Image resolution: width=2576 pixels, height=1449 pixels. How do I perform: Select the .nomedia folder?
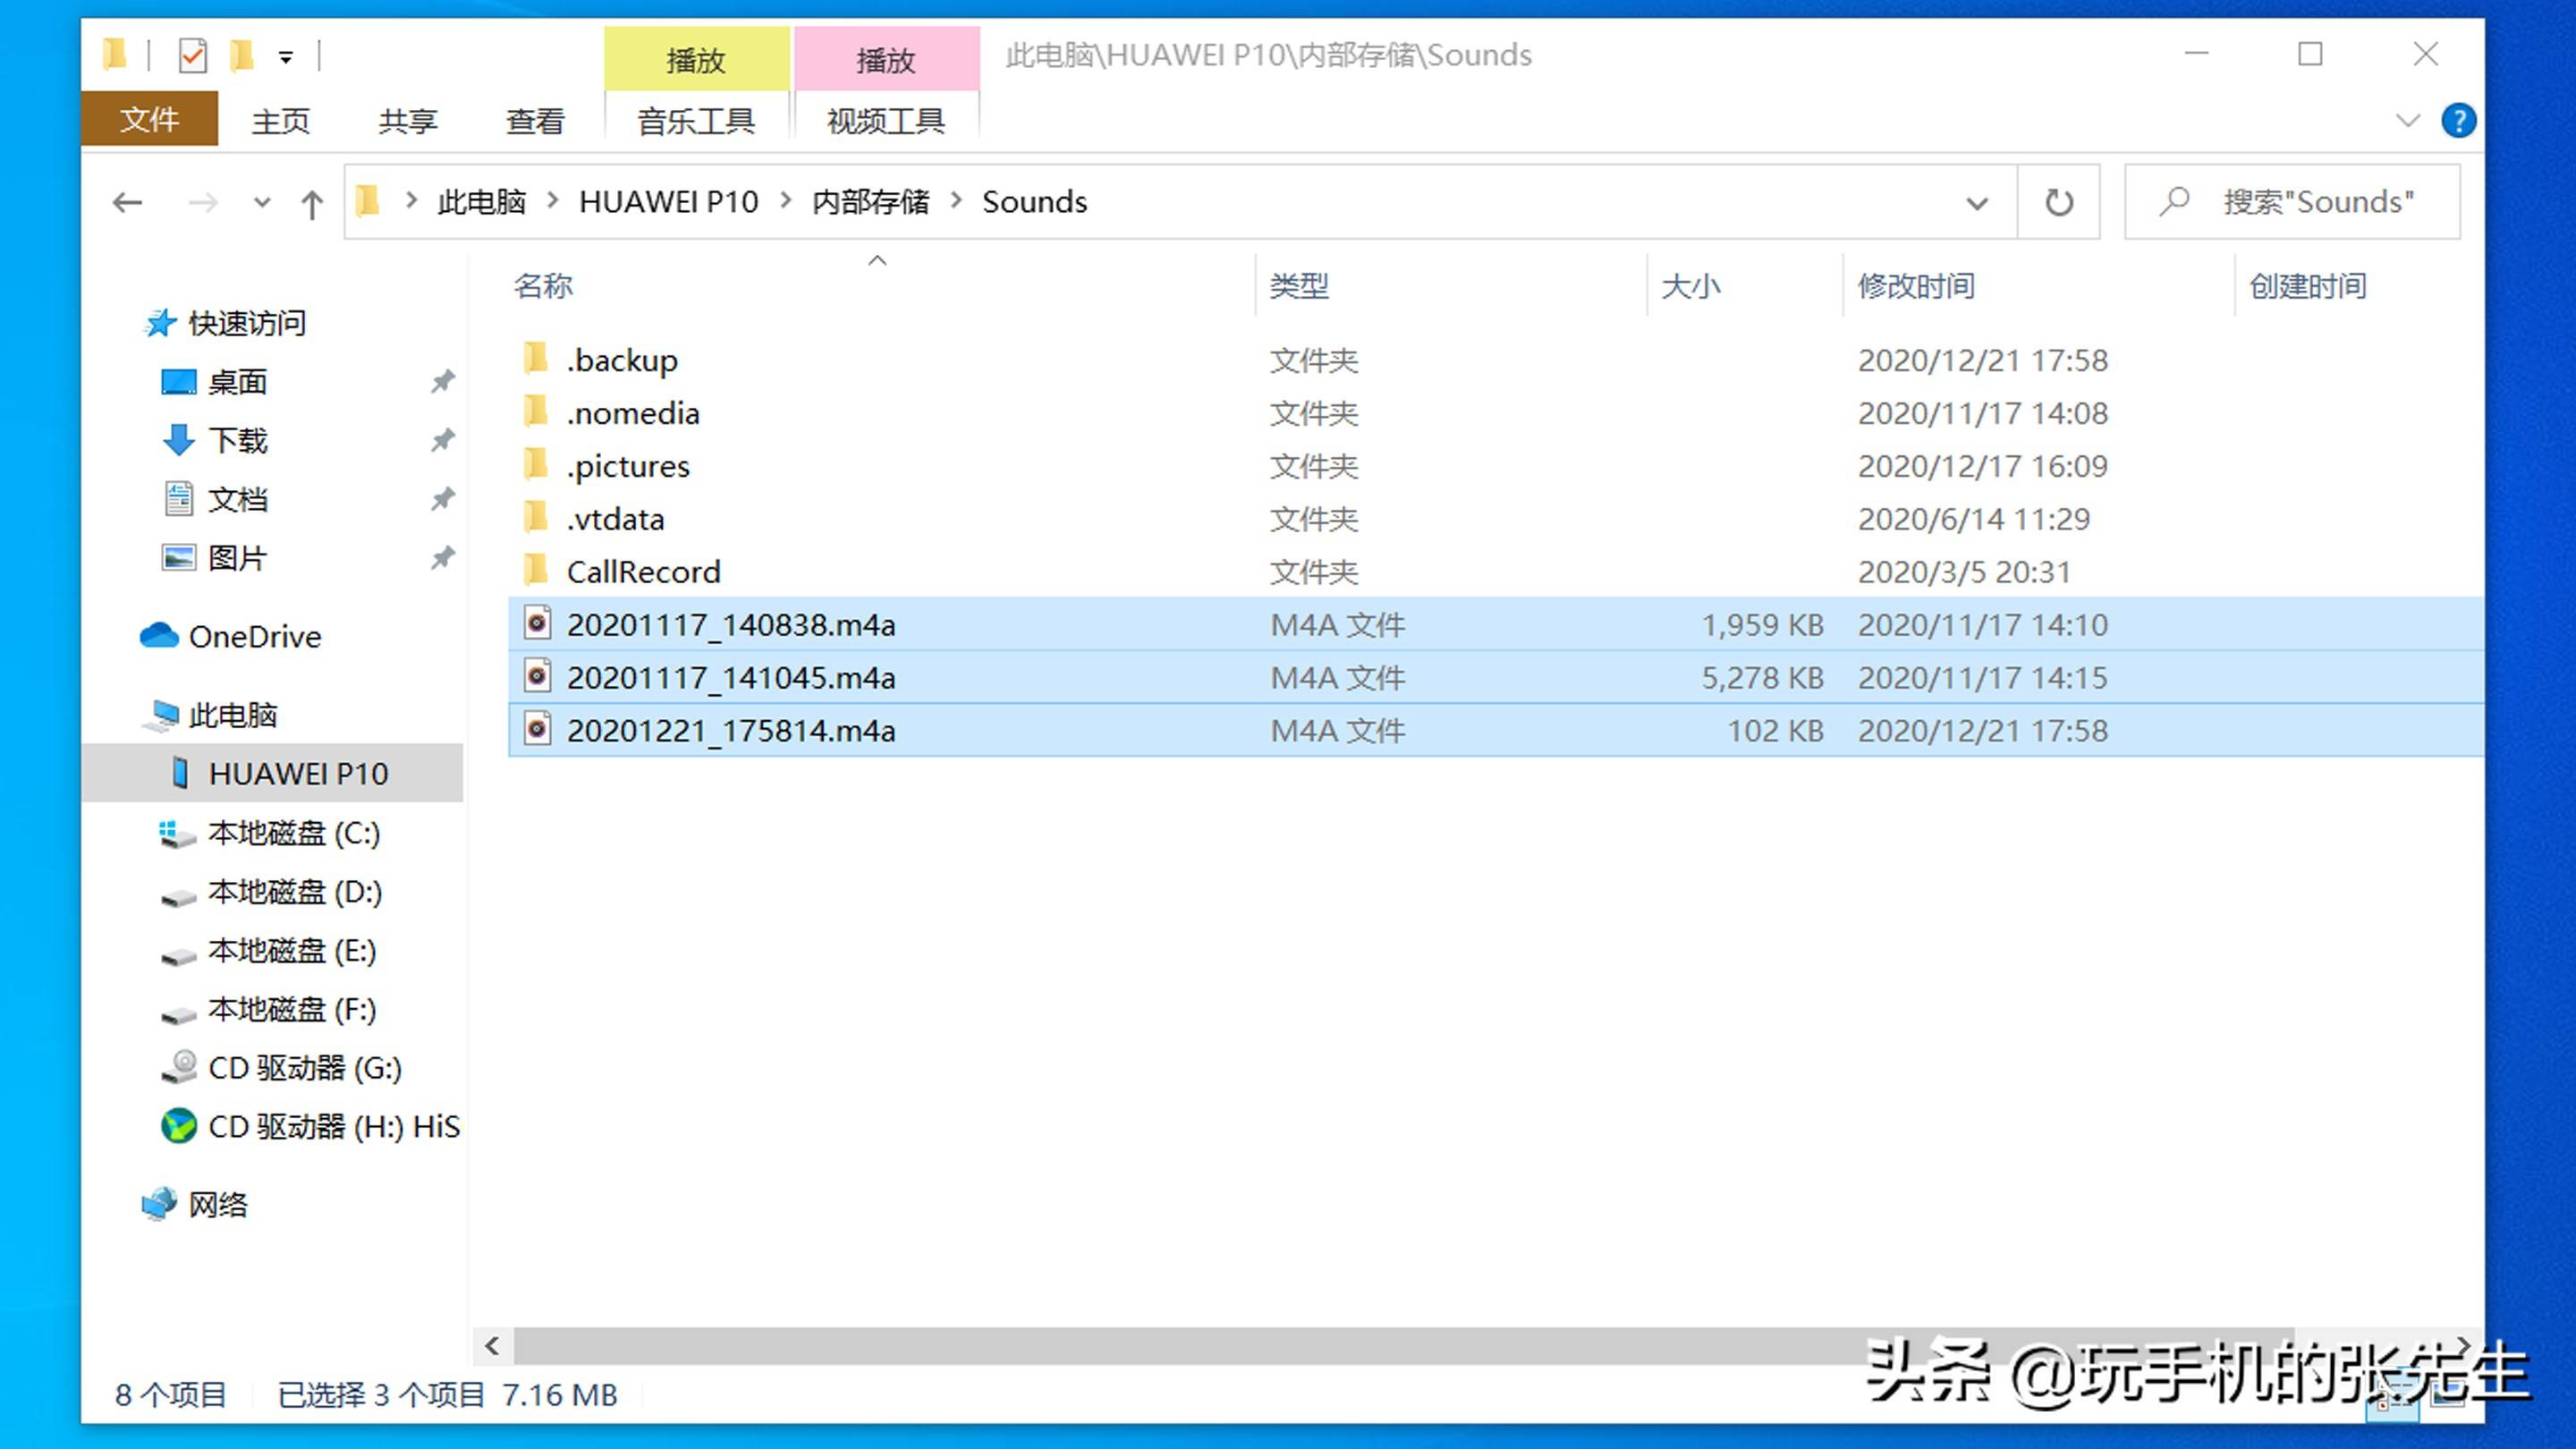point(1496,413)
